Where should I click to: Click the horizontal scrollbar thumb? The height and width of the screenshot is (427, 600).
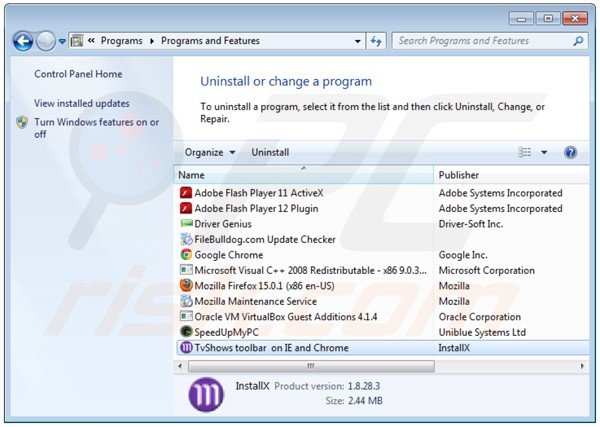click(x=311, y=366)
